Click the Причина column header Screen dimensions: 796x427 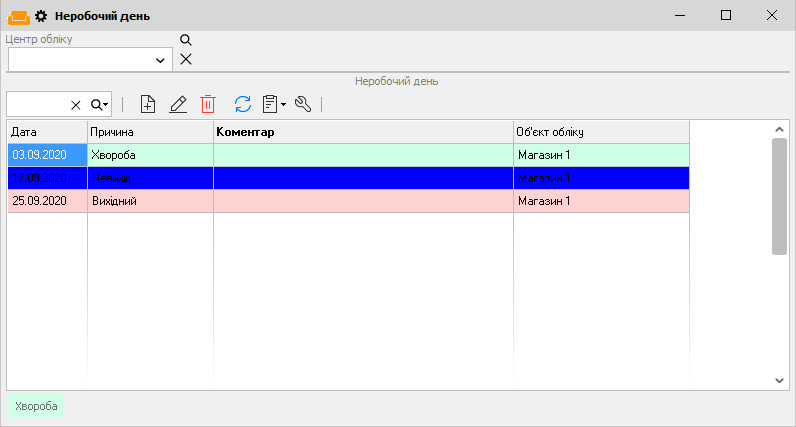[150, 132]
